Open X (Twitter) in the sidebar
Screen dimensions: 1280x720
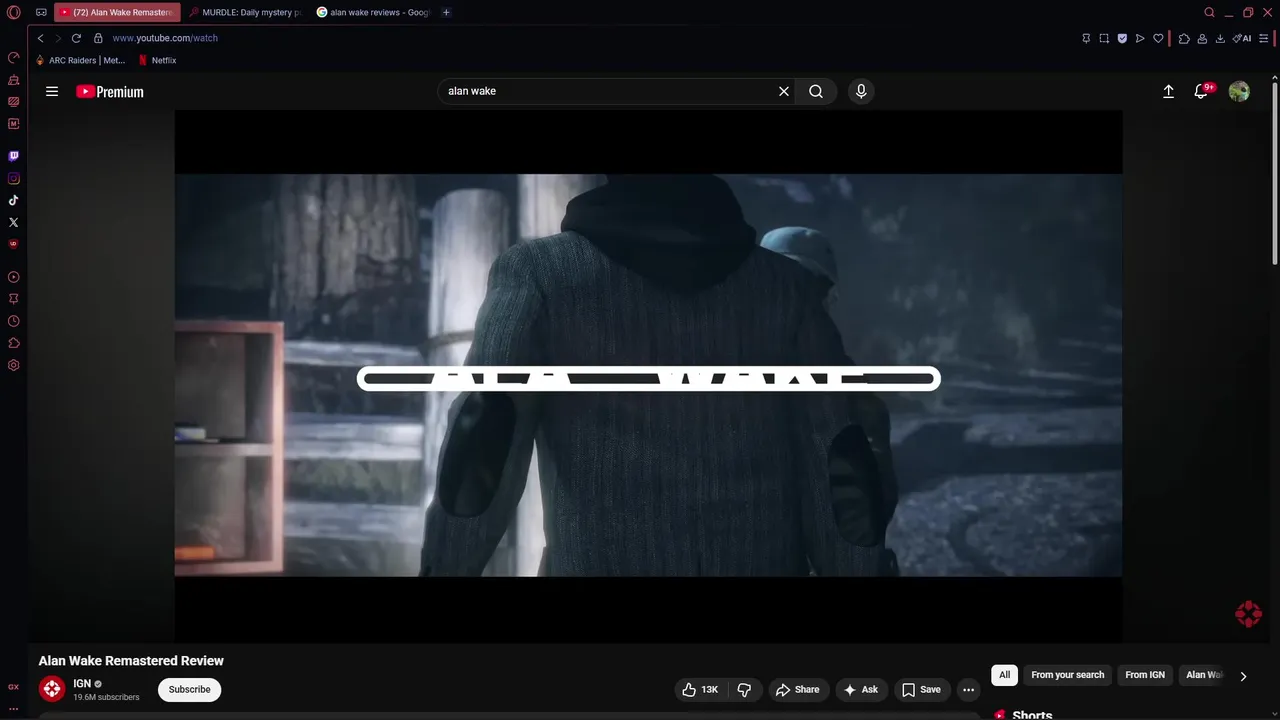pyautogui.click(x=13, y=223)
